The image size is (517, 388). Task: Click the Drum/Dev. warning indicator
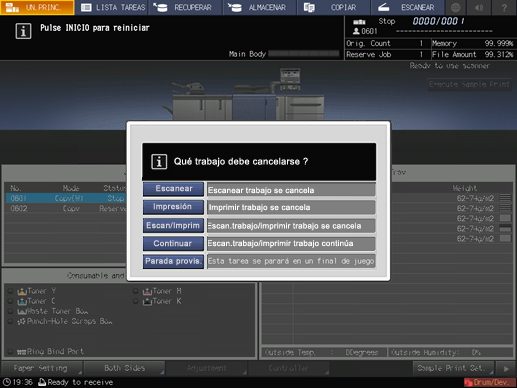point(489,382)
